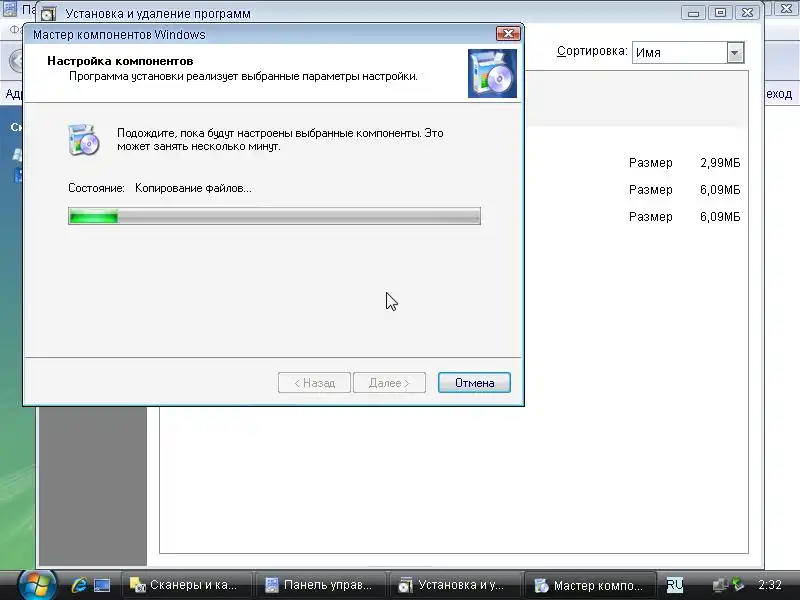The height and width of the screenshot is (600, 800).
Task: Switch to Установка и у... taskbar button
Action: tap(455, 585)
